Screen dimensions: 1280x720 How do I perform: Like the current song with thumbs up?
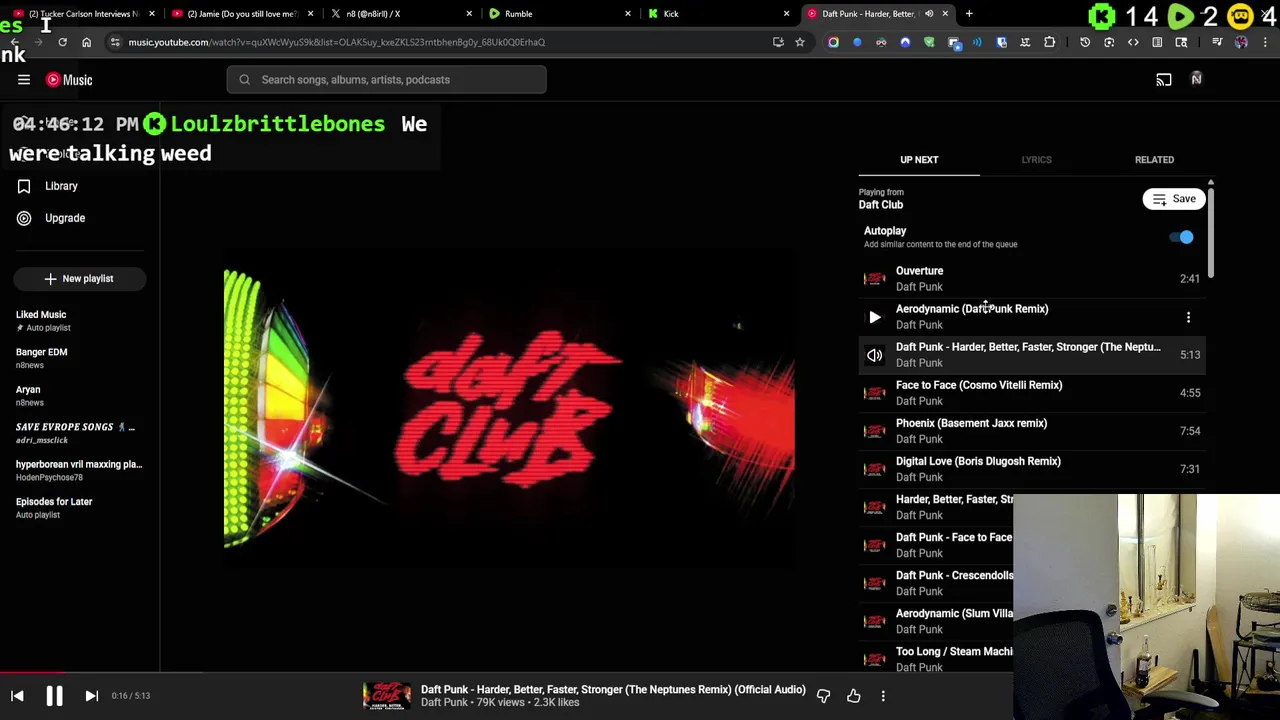click(853, 696)
